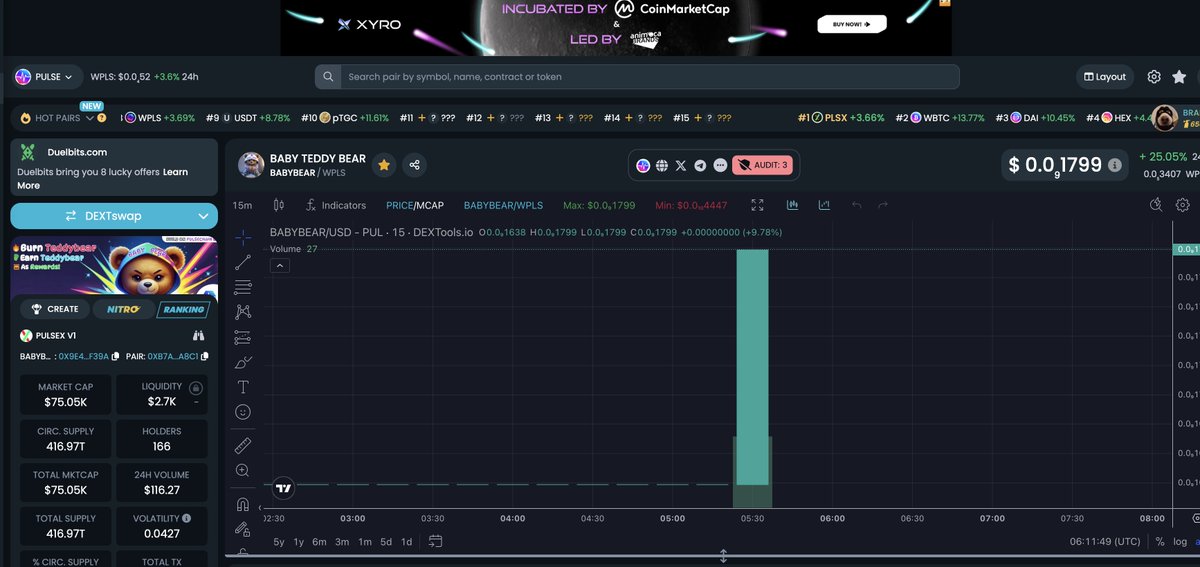The width and height of the screenshot is (1200, 567).
Task: Click the RANKING button
Action: click(x=184, y=309)
